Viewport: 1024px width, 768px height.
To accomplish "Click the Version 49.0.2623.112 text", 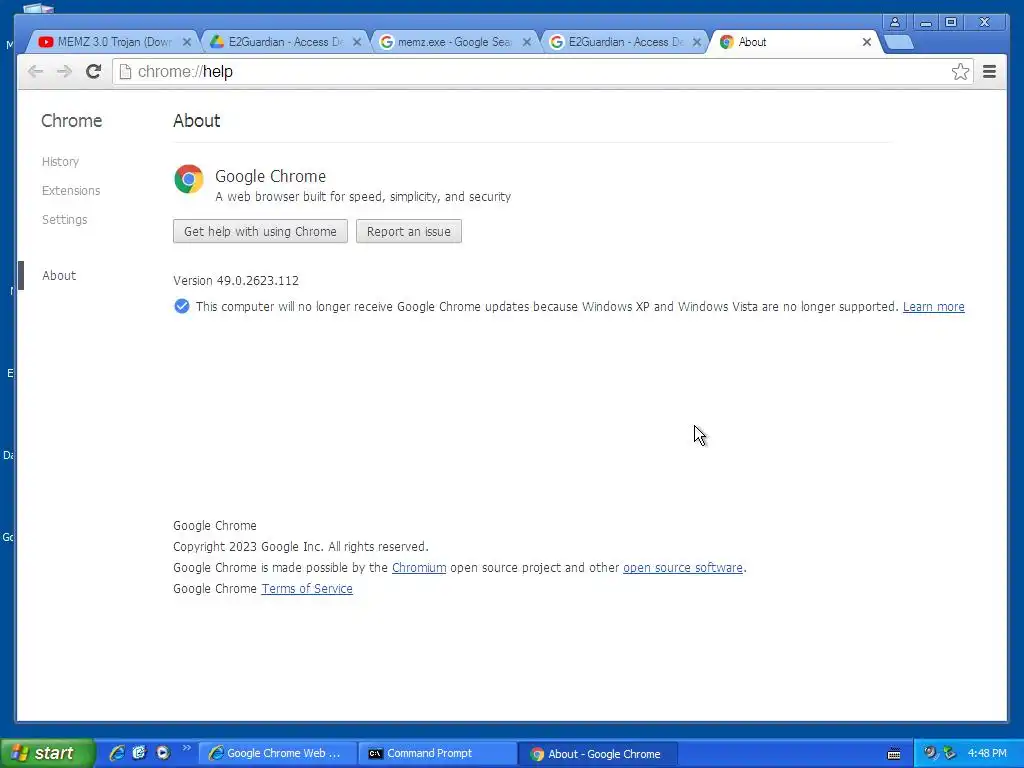I will (x=236, y=281).
